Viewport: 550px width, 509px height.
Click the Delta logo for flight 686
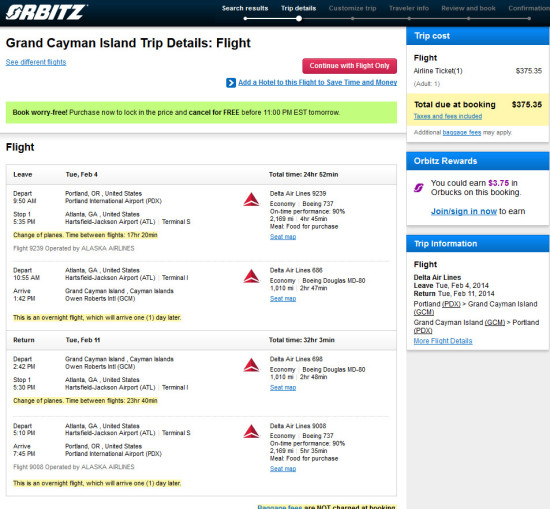(251, 276)
